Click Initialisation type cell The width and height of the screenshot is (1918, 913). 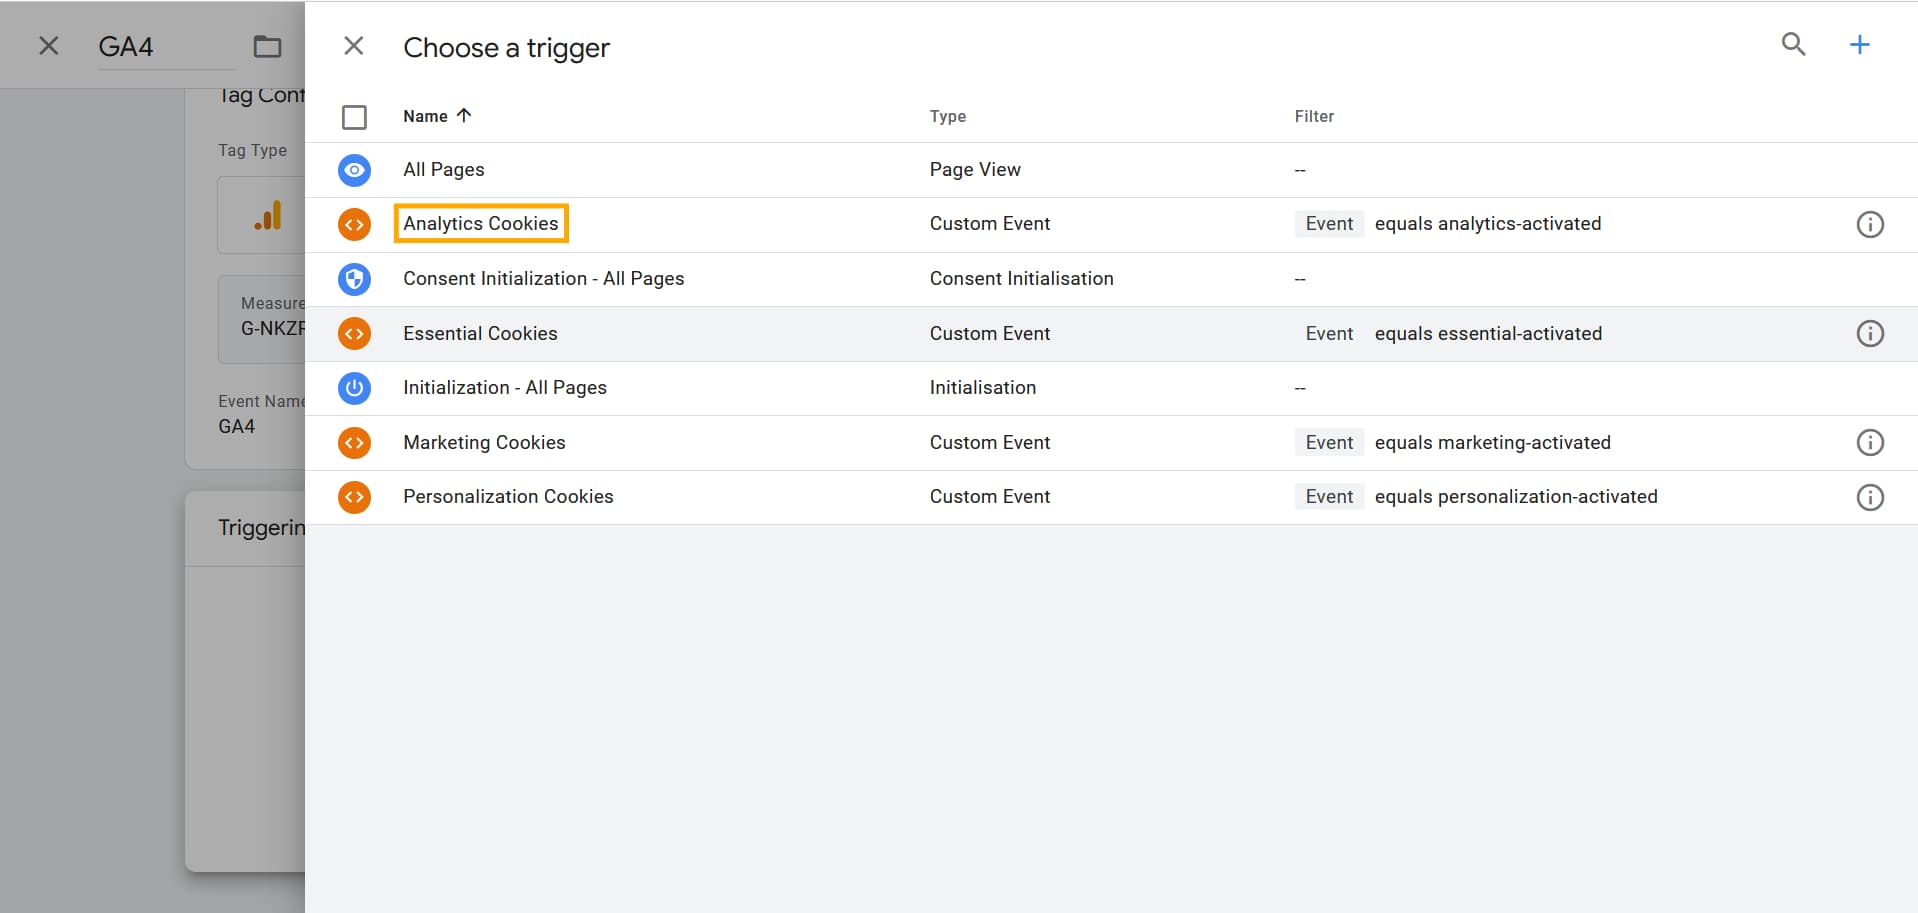982,388
